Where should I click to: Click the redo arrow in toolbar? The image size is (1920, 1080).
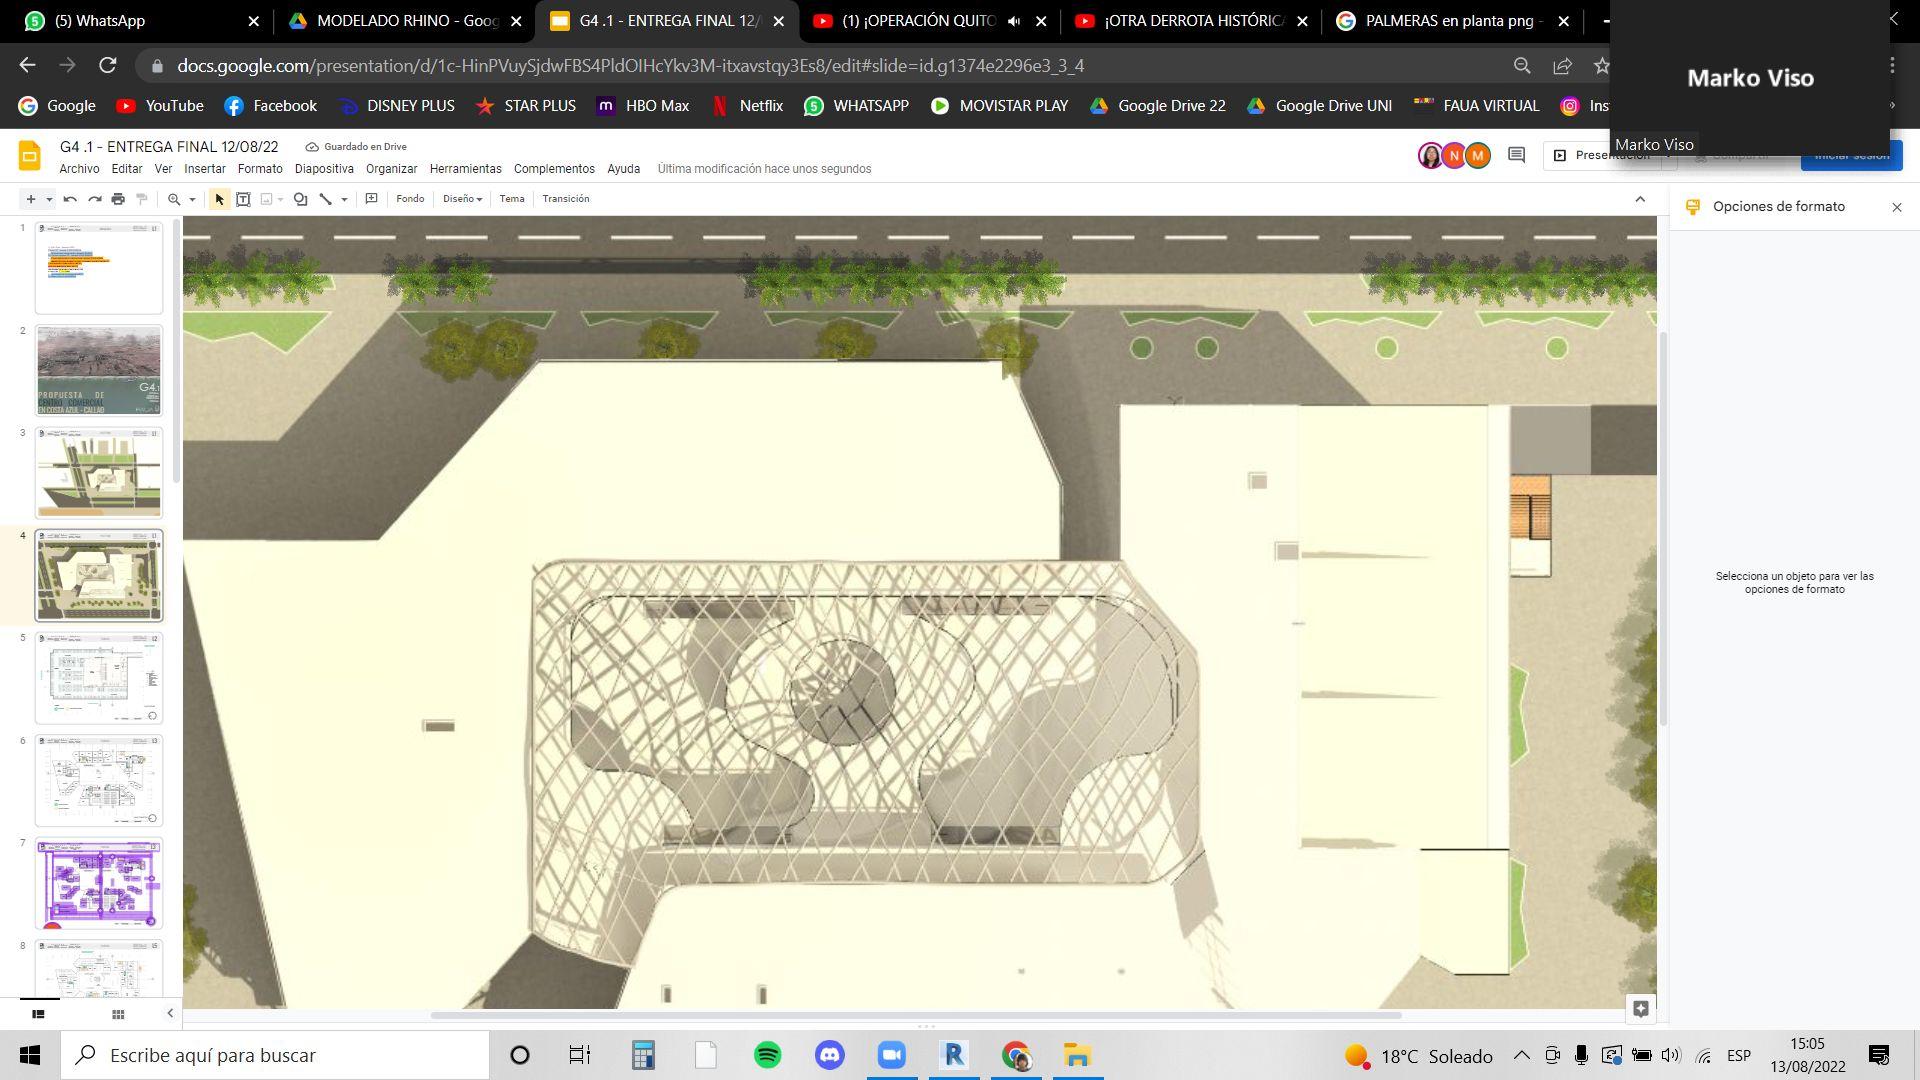[x=94, y=199]
